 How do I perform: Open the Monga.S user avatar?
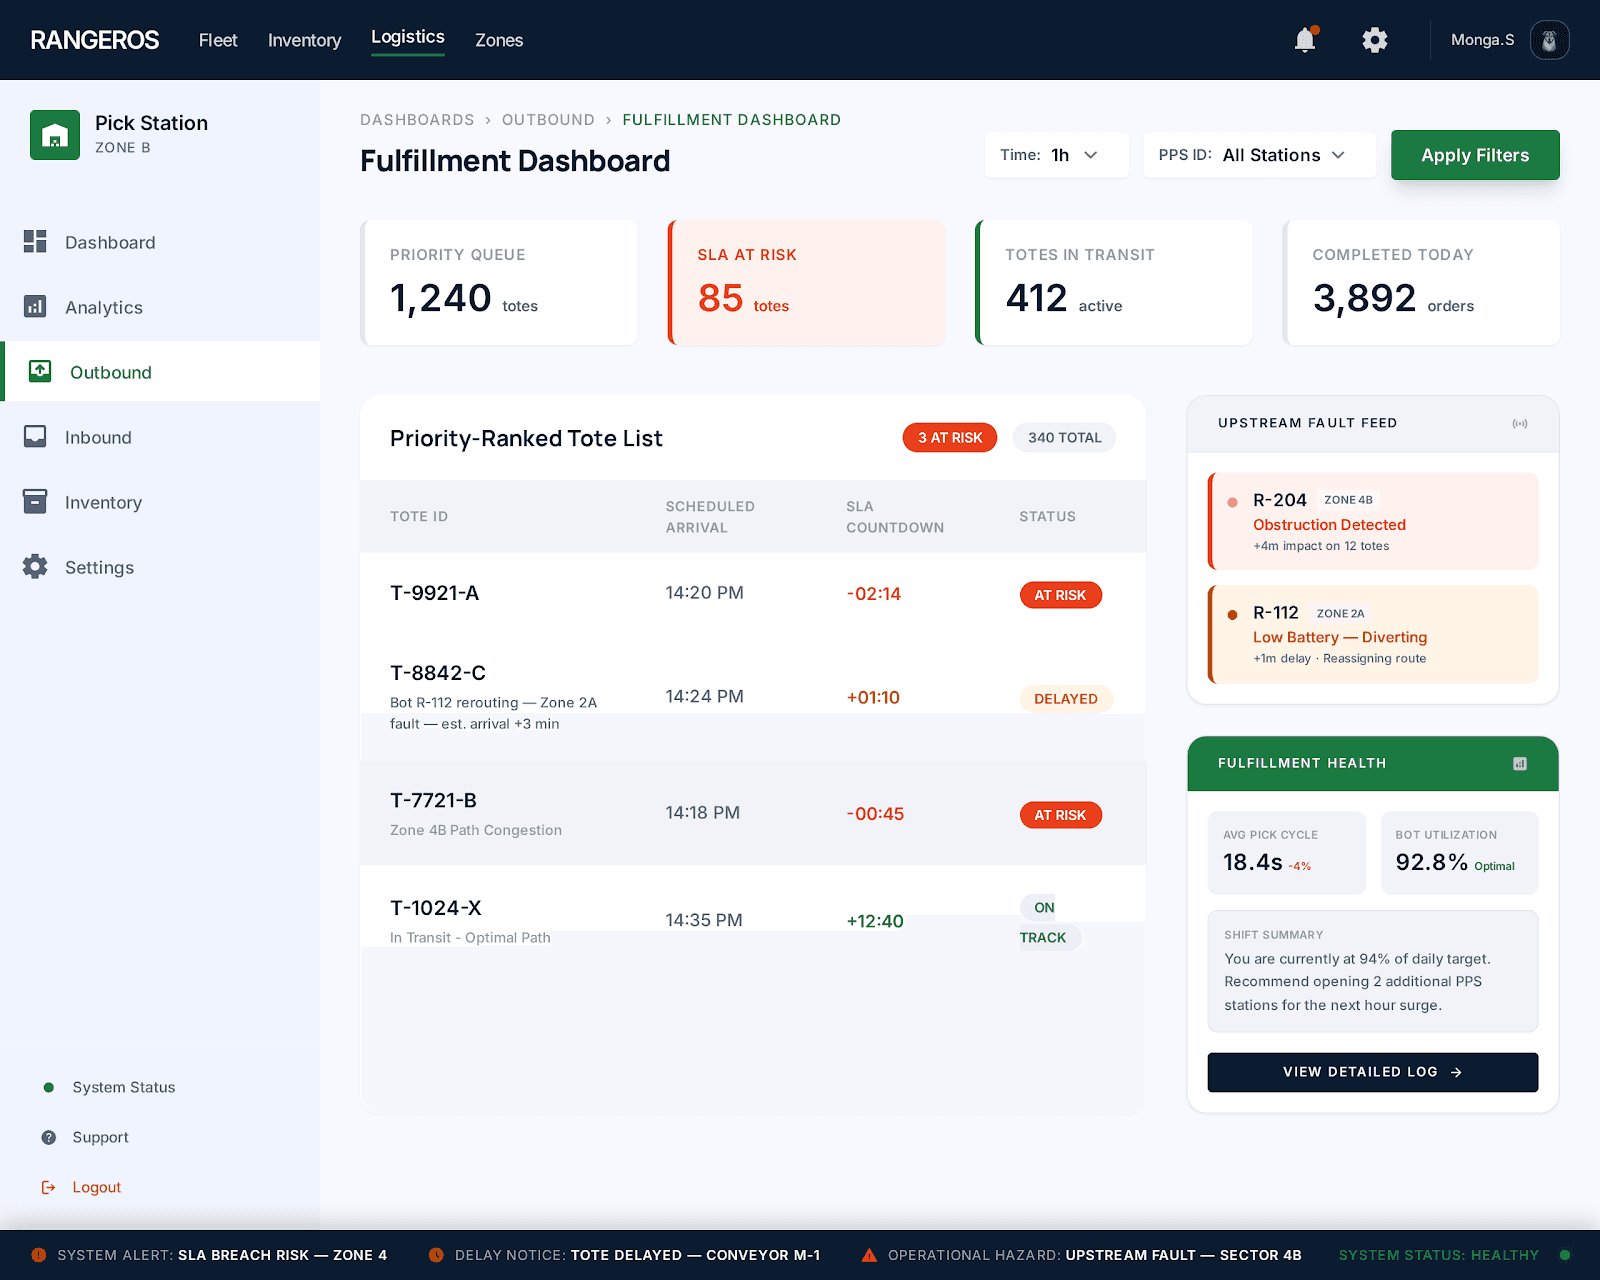coord(1549,40)
